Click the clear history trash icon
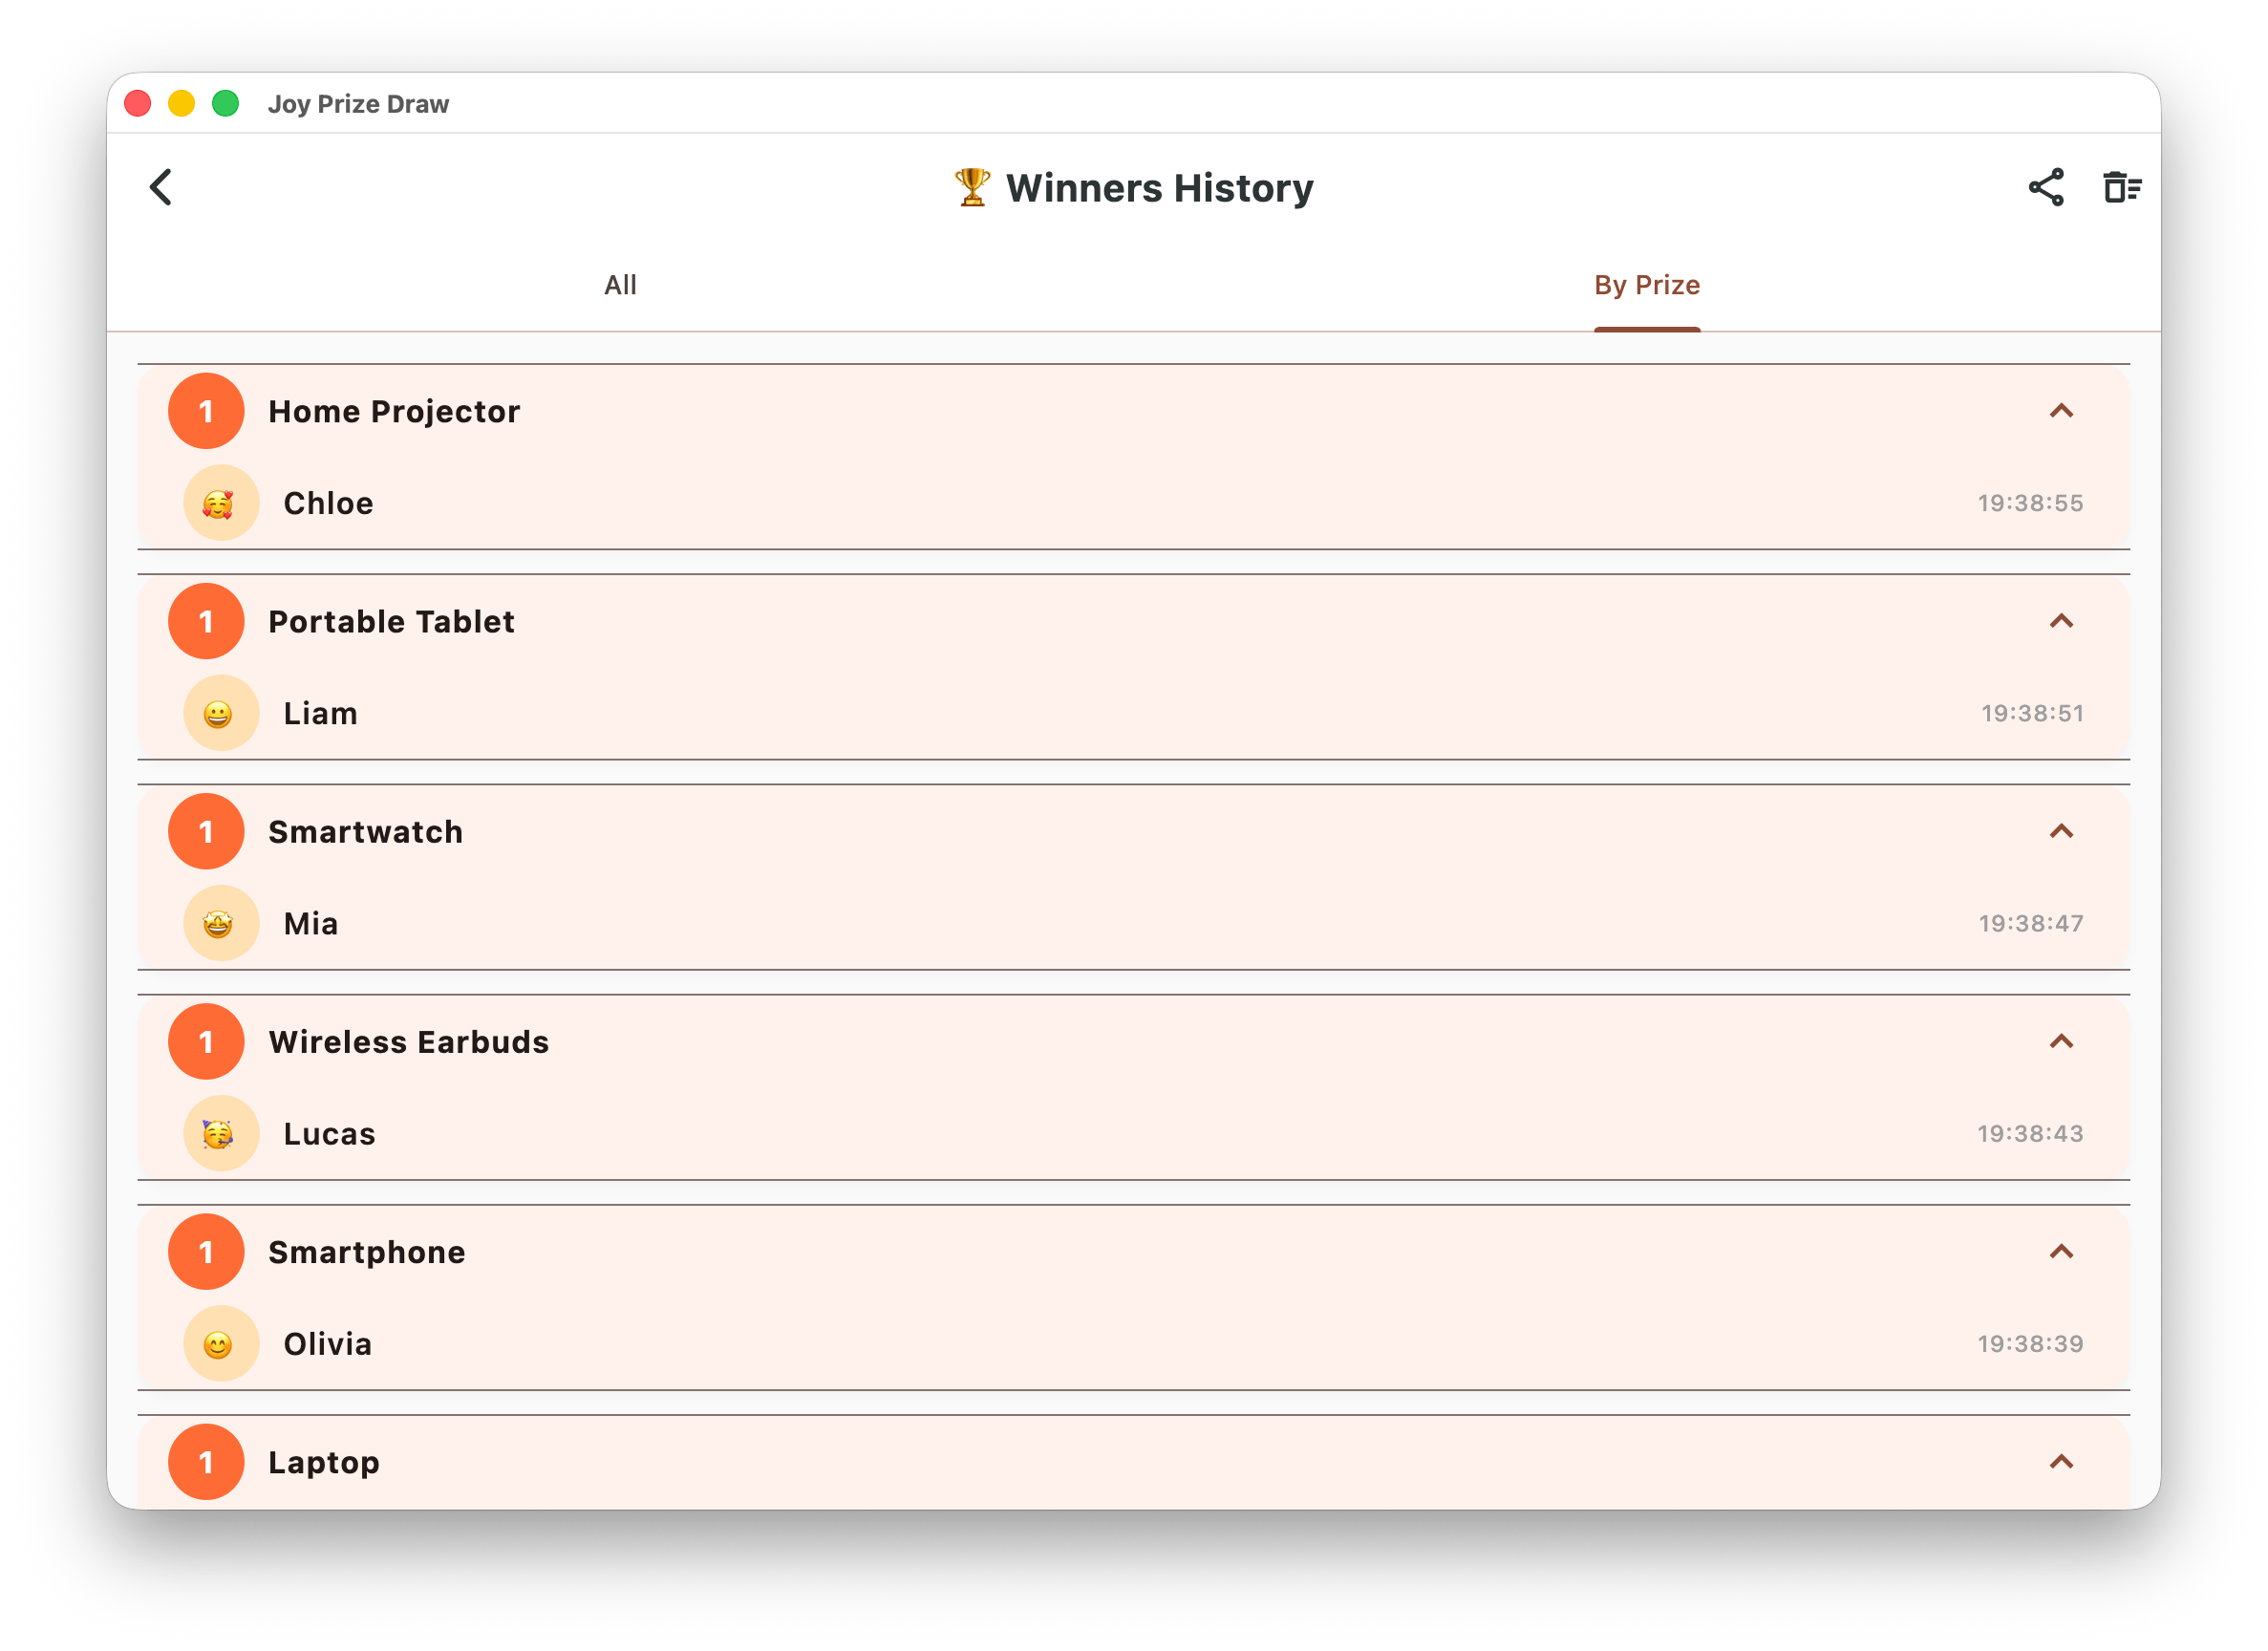The width and height of the screenshot is (2268, 1651). click(2120, 187)
